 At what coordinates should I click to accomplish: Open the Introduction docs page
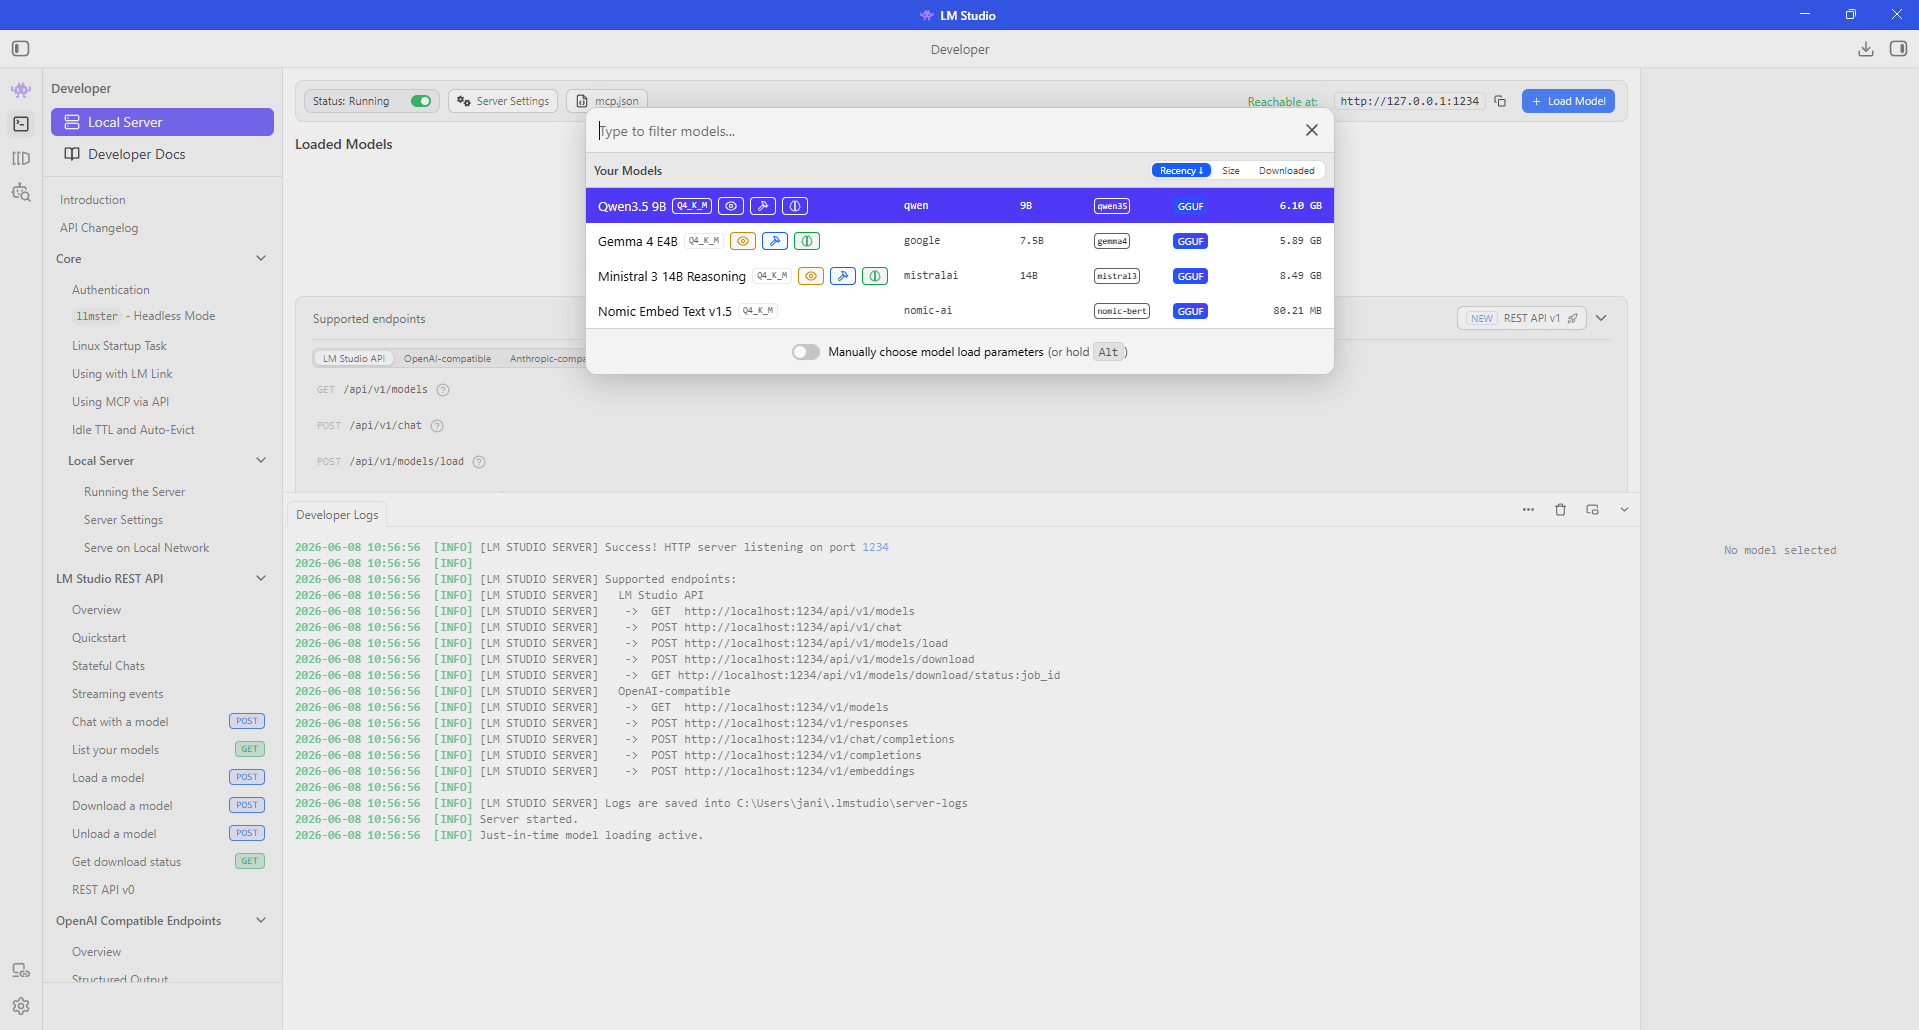[93, 200]
